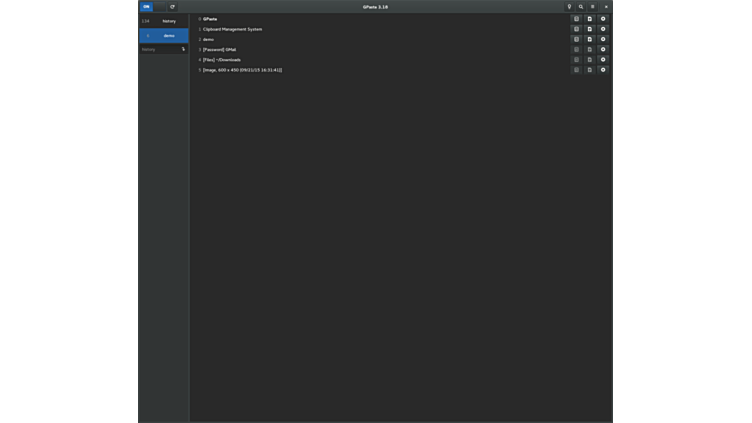This screenshot has width=752, height=423.
Task: Edit the 'GPaste' clipboard entry
Action: pos(576,19)
